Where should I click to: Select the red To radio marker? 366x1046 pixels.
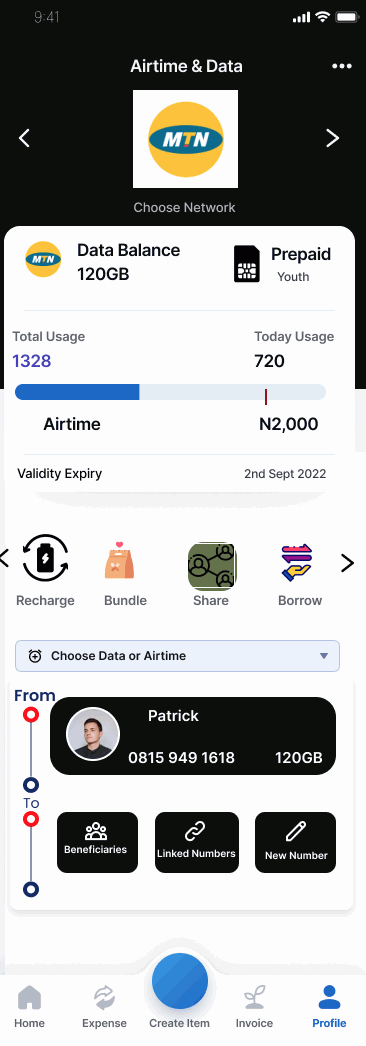point(31,819)
